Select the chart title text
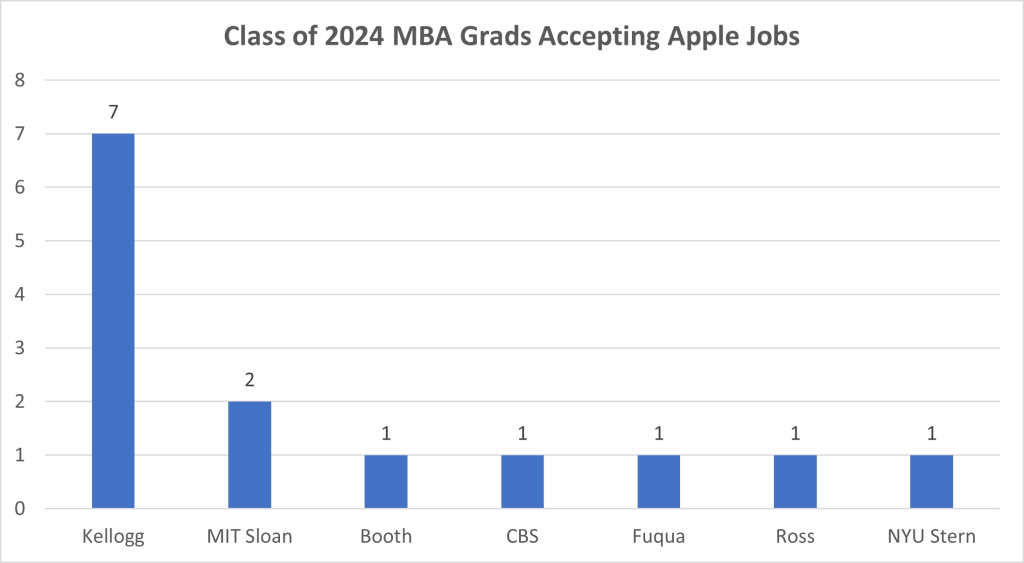The width and height of the screenshot is (1024, 563). (x=511, y=36)
